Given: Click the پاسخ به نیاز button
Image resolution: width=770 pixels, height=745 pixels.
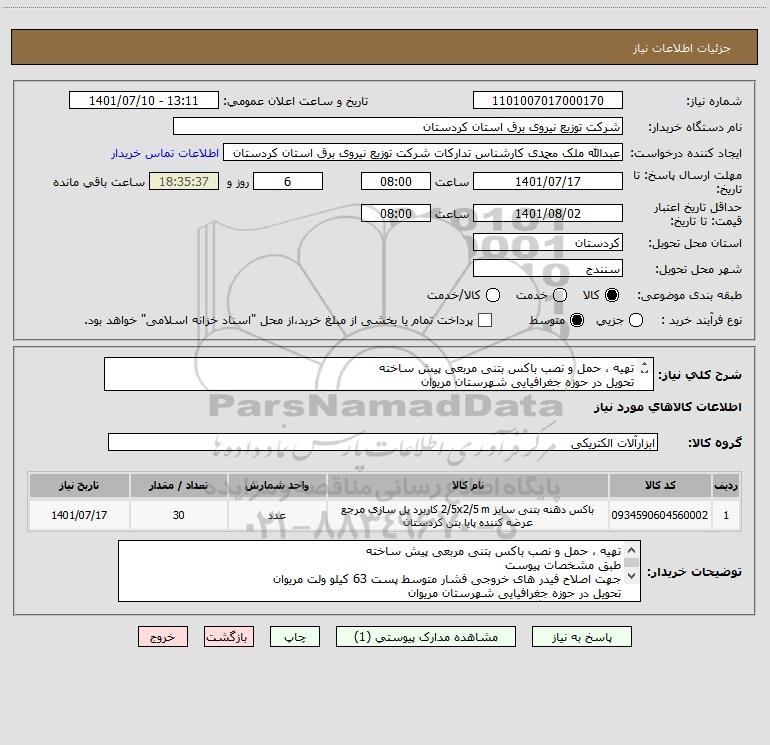Looking at the screenshot, I should click(581, 636).
